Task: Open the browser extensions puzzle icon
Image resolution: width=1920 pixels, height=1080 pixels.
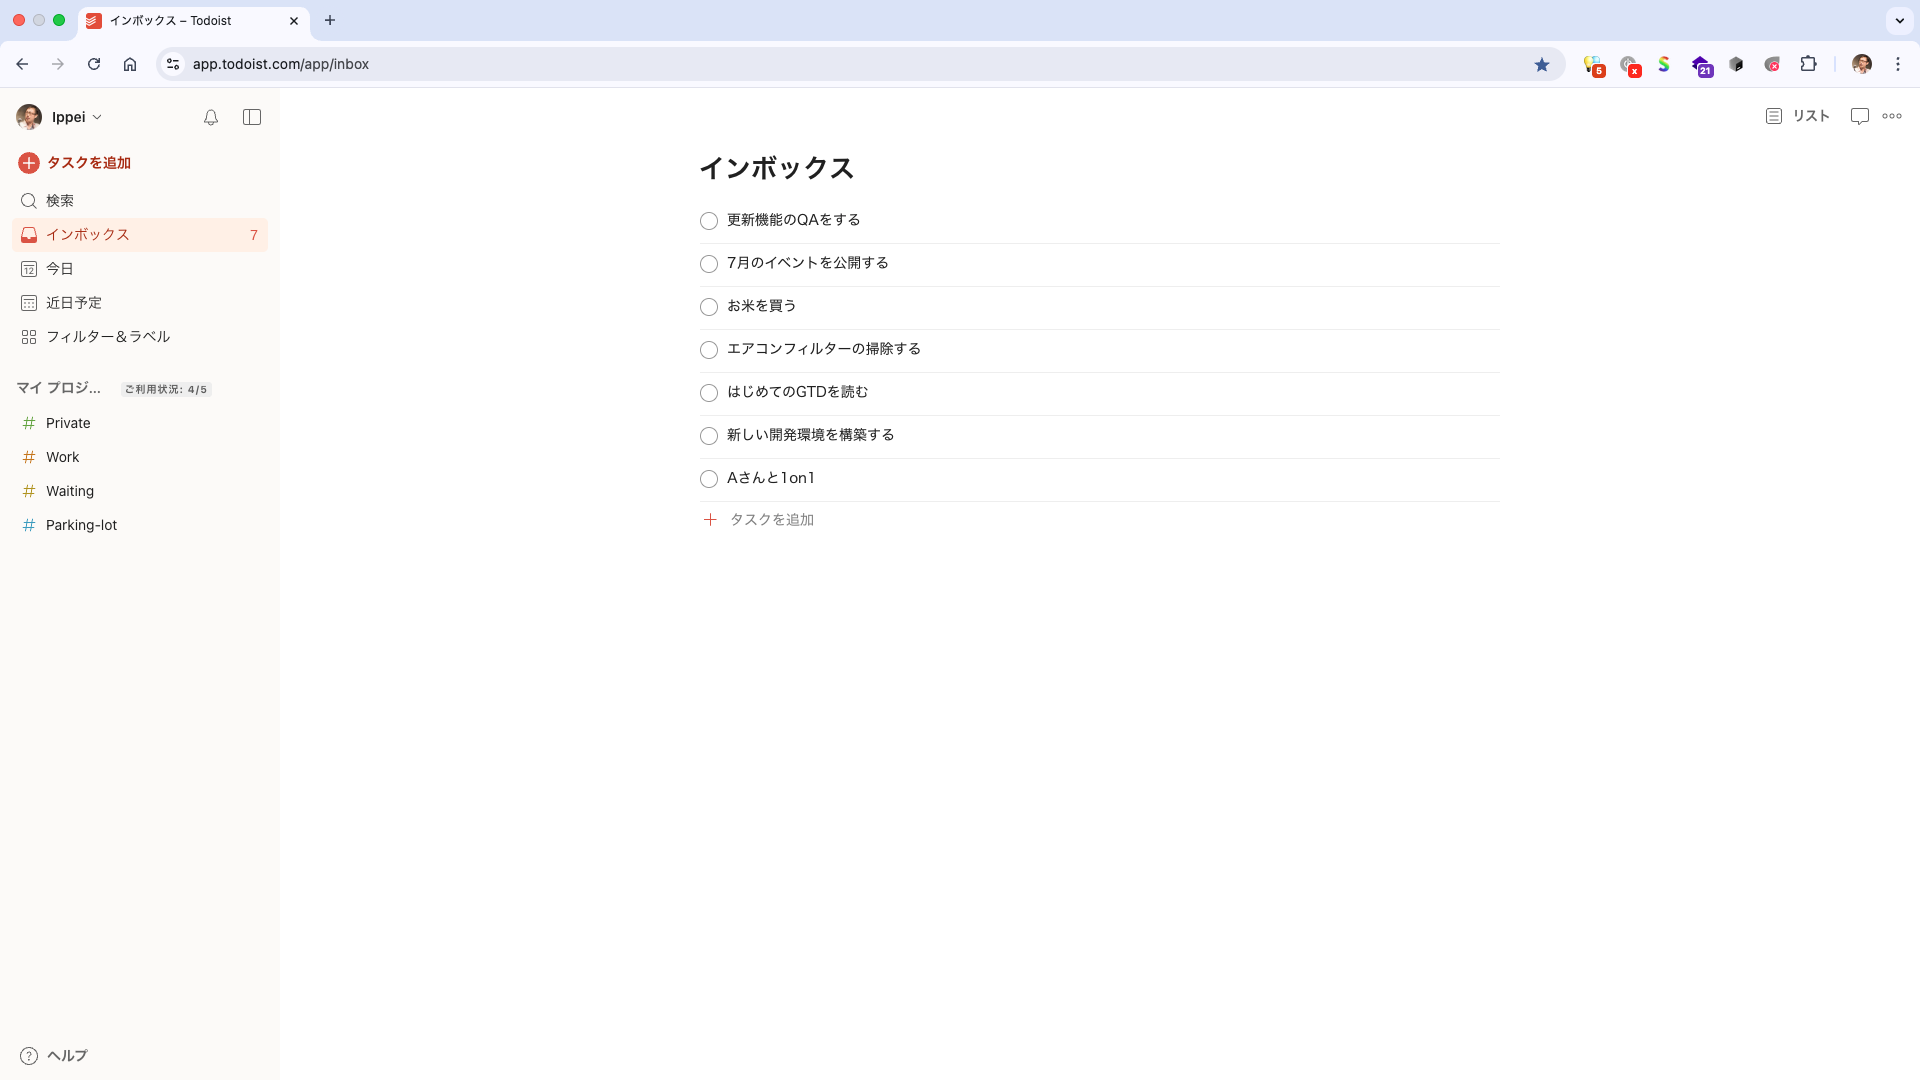Action: 1809,64
